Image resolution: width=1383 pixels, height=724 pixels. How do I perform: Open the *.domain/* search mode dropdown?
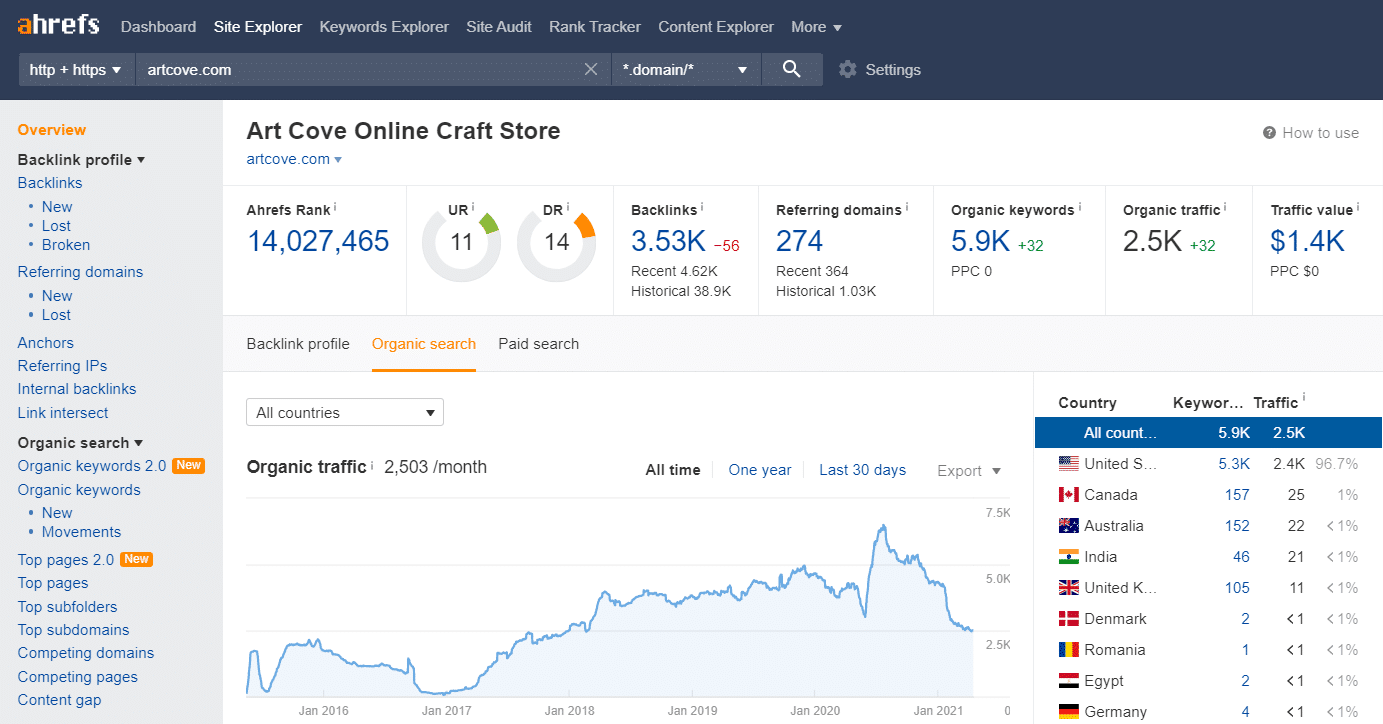[x=686, y=69]
